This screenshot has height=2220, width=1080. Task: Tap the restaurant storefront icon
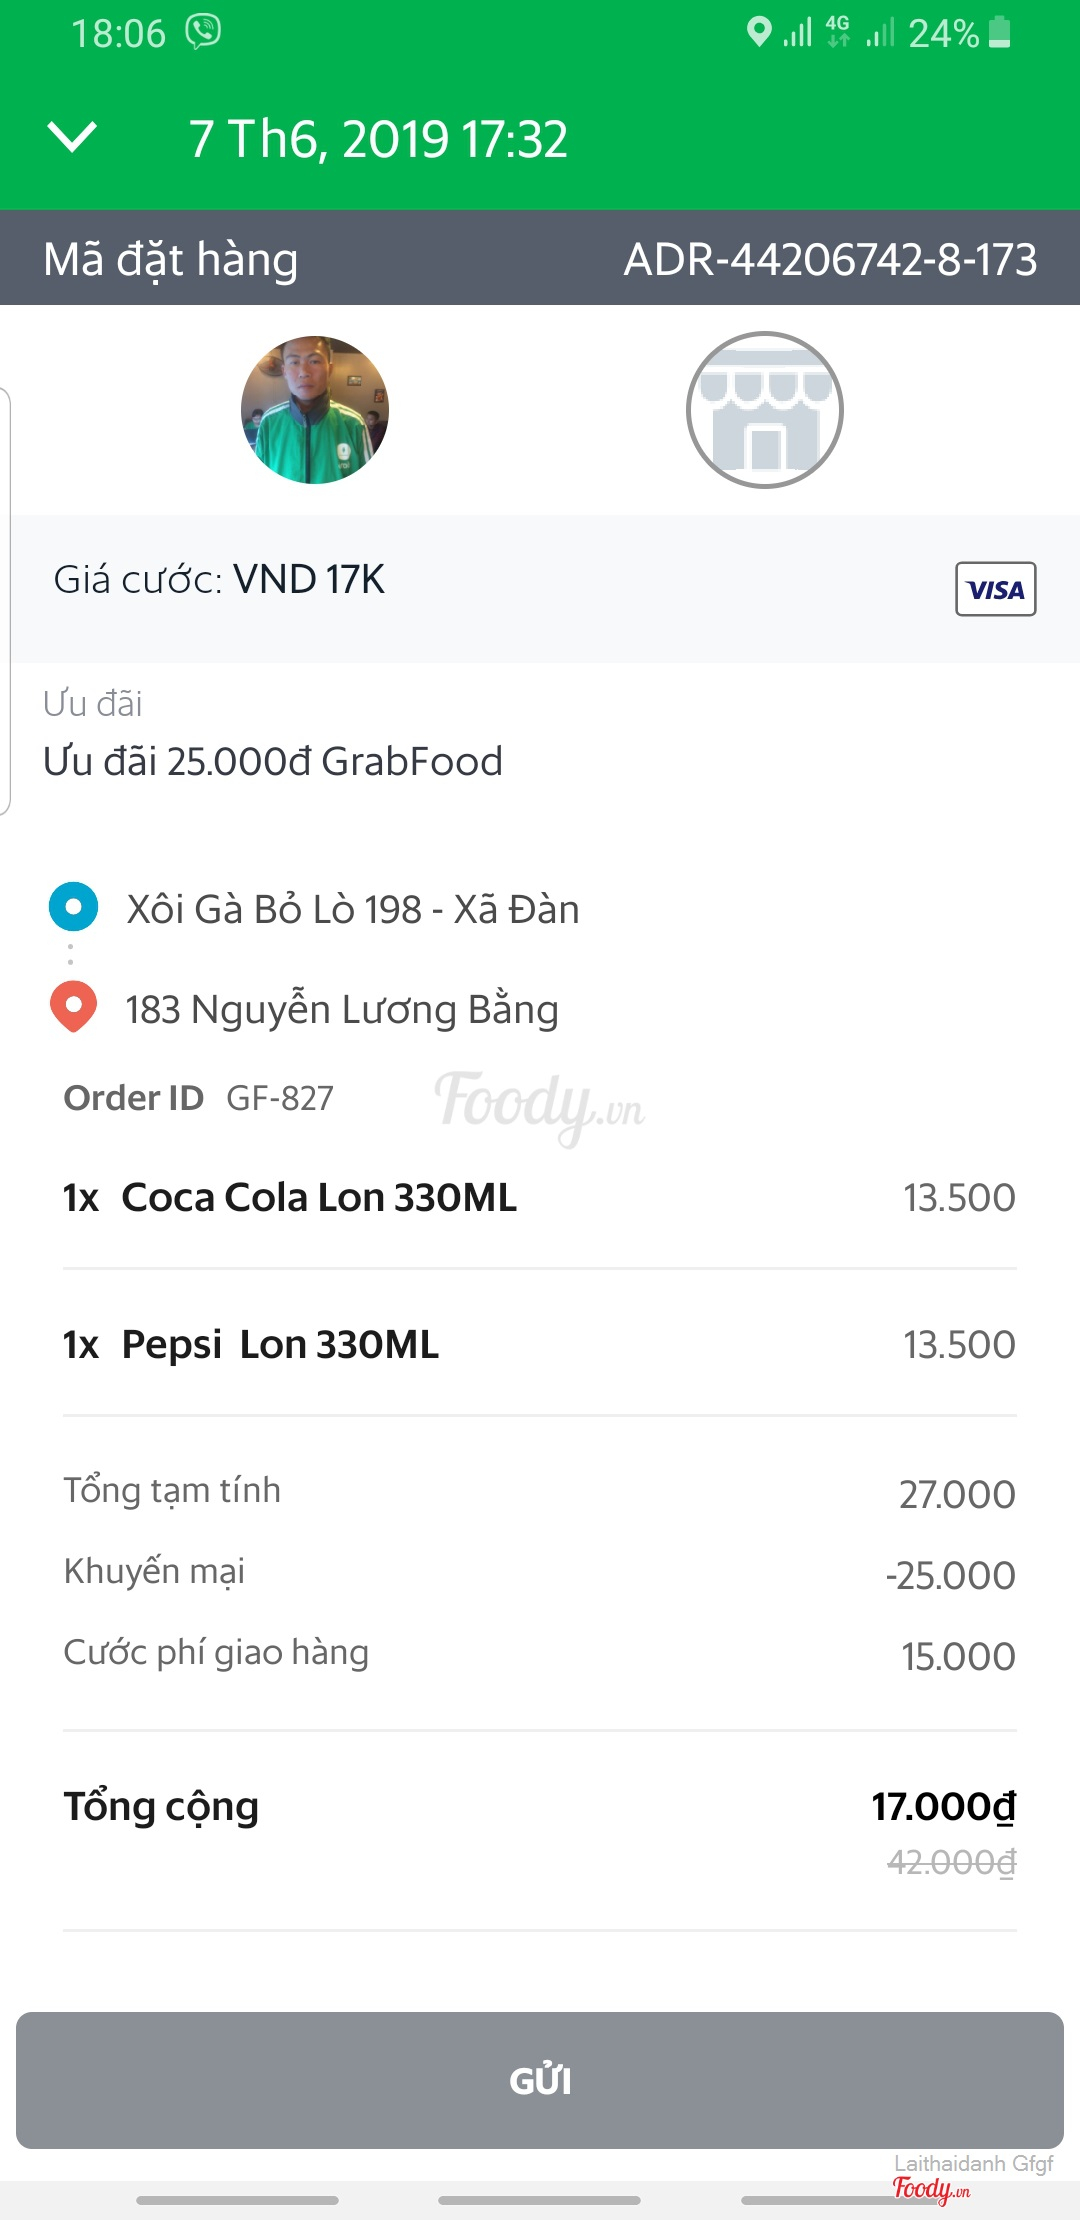click(x=765, y=410)
